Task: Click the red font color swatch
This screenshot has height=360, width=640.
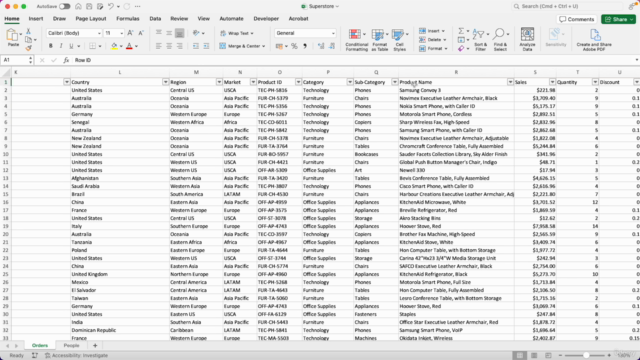Action: tap(129, 46)
